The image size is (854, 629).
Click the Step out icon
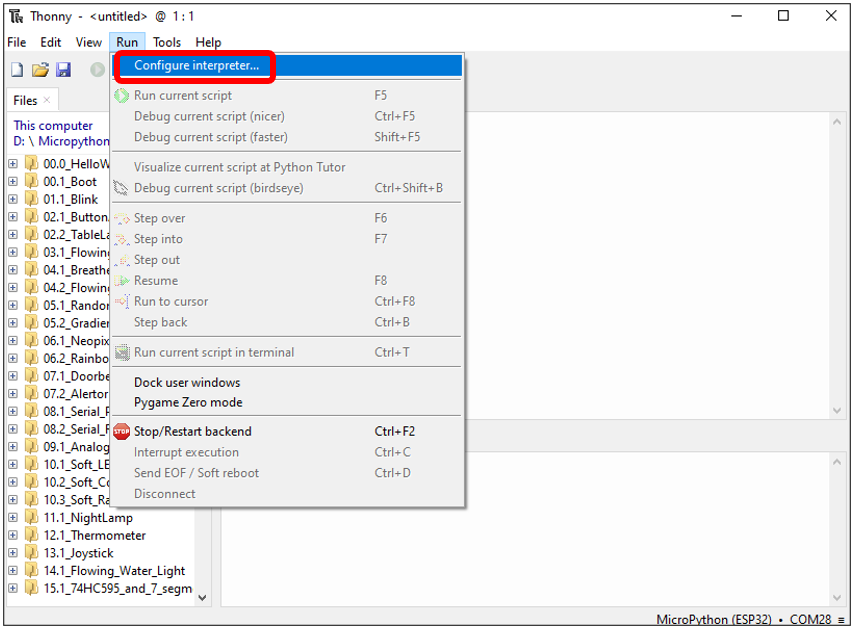(x=122, y=260)
